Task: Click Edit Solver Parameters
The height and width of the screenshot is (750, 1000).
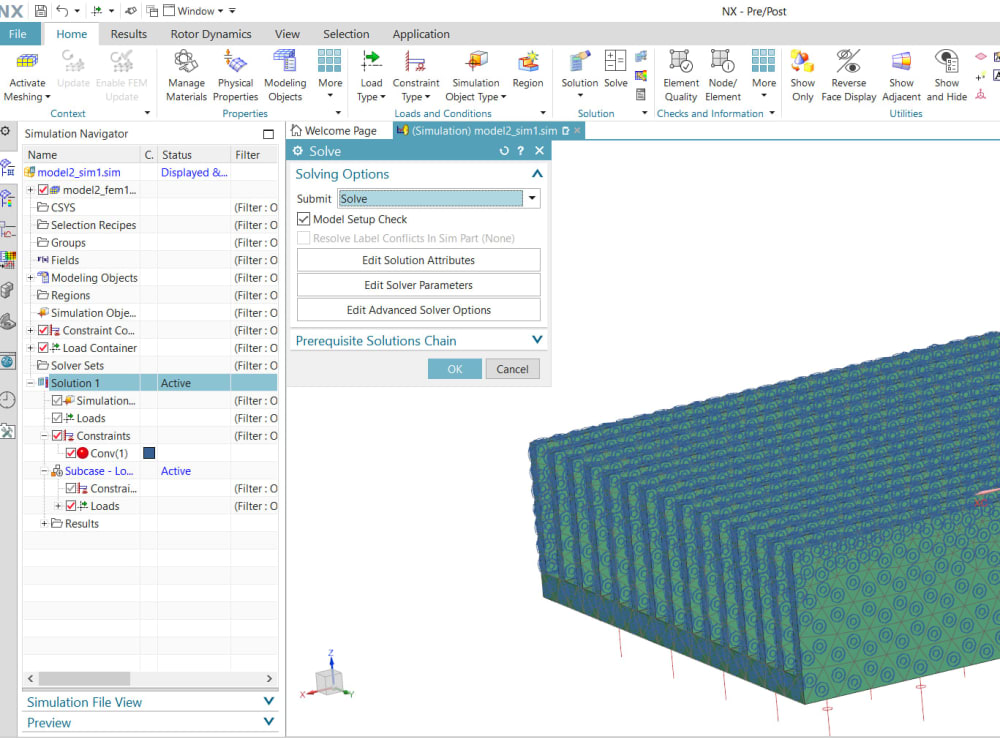Action: click(418, 285)
